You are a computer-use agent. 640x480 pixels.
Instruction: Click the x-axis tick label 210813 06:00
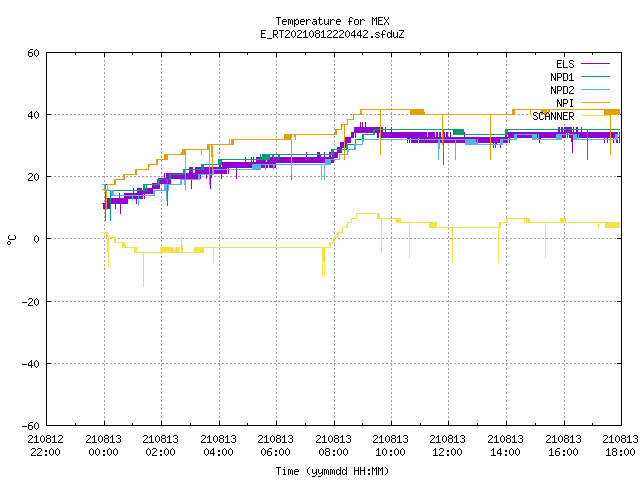tap(276, 446)
